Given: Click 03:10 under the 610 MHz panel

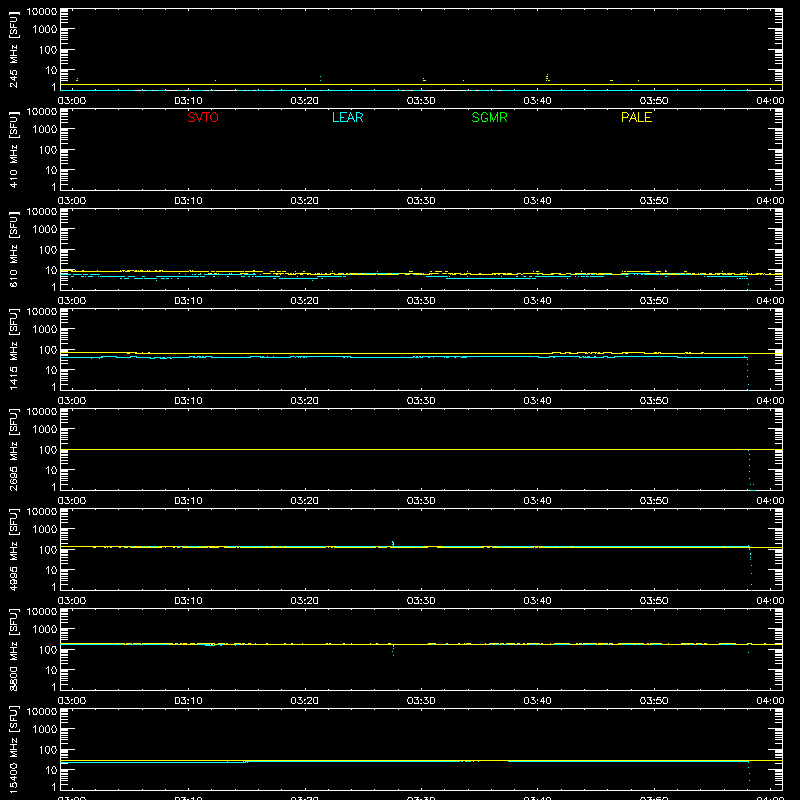Looking at the screenshot, I should [188, 301].
